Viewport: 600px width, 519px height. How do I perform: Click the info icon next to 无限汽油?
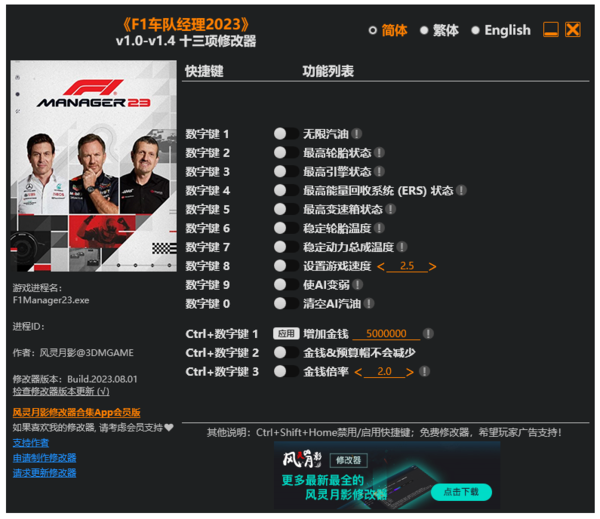click(357, 134)
